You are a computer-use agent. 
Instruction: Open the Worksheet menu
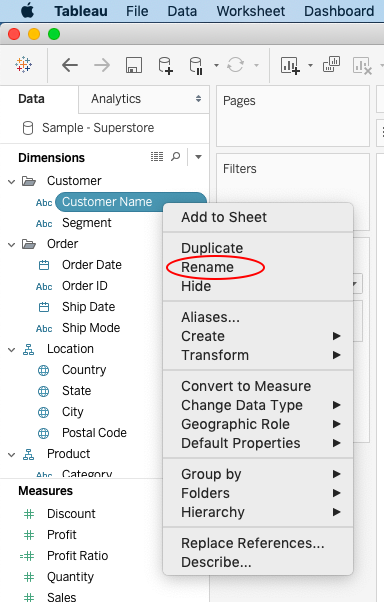pos(250,11)
